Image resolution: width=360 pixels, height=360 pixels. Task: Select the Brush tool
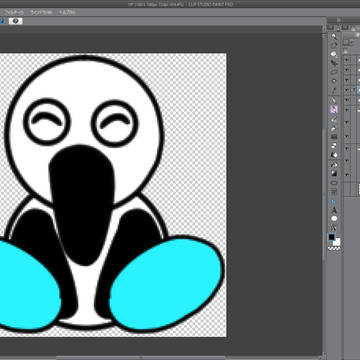[334, 119]
